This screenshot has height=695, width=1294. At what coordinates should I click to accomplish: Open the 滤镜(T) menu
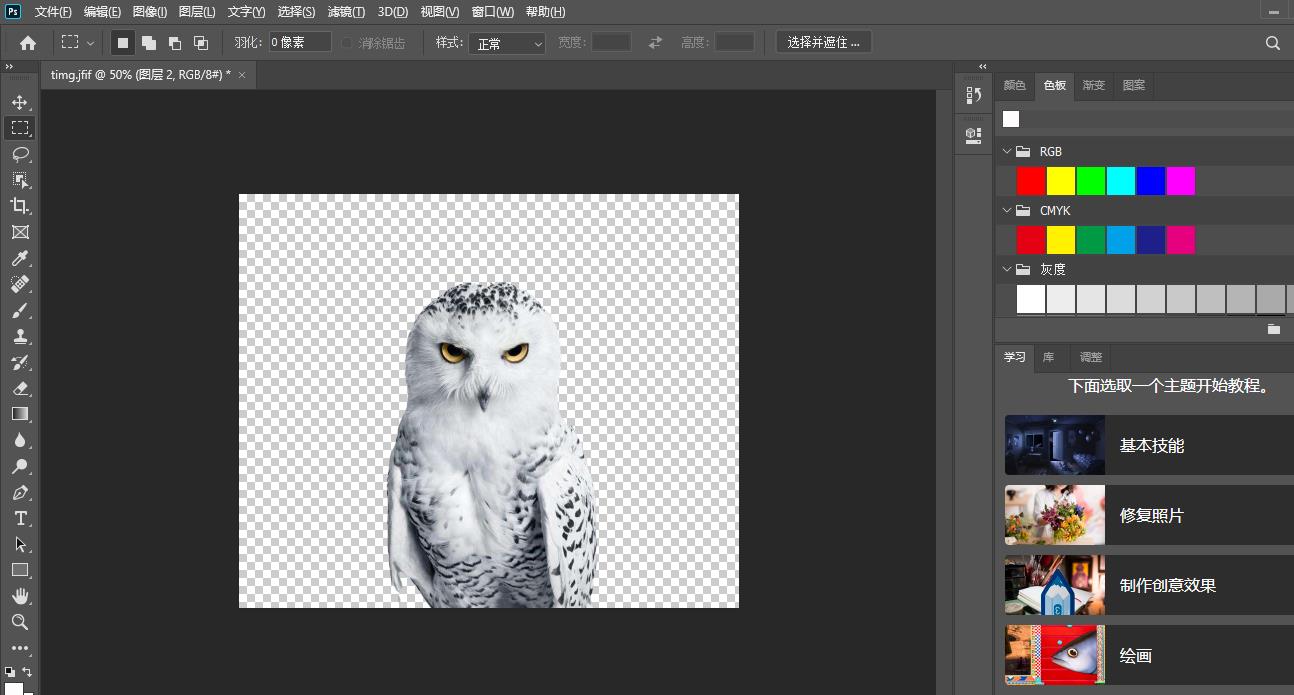[346, 12]
